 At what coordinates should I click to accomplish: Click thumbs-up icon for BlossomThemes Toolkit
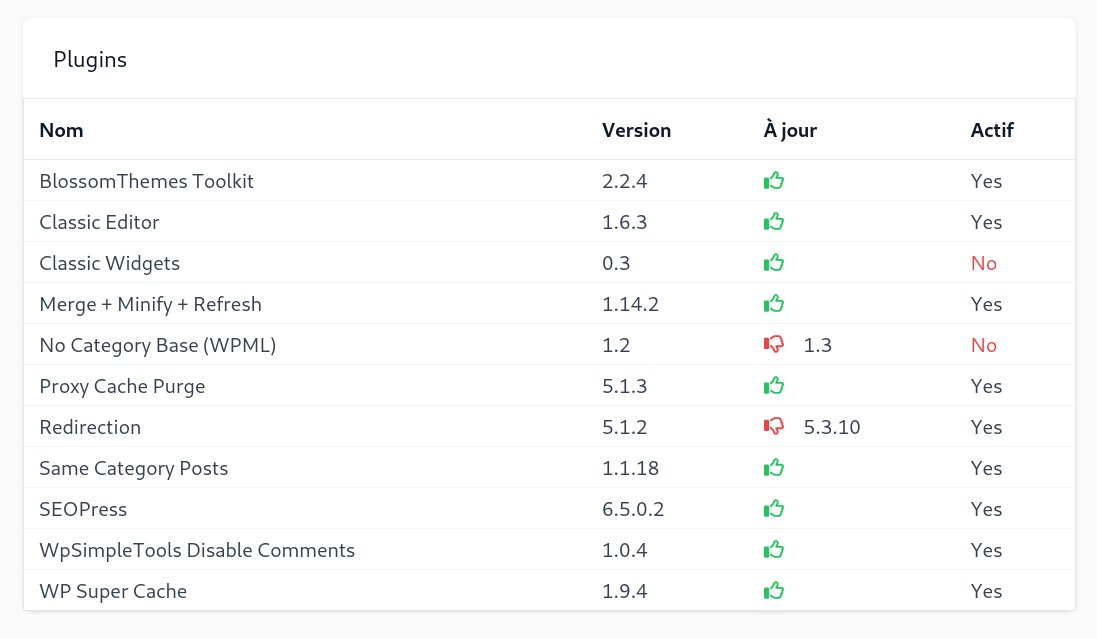773,180
